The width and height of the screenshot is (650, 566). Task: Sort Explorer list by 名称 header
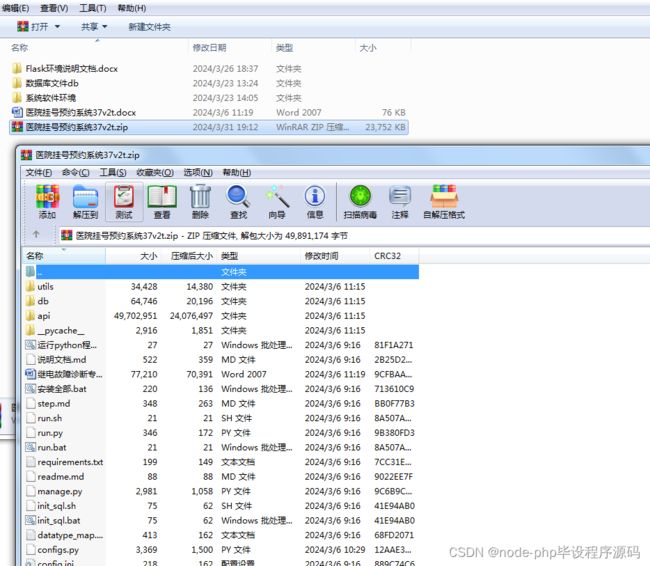98,48
